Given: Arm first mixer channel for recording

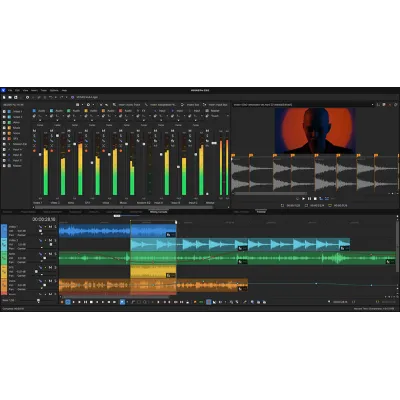Looking at the screenshot, I should [34, 151].
